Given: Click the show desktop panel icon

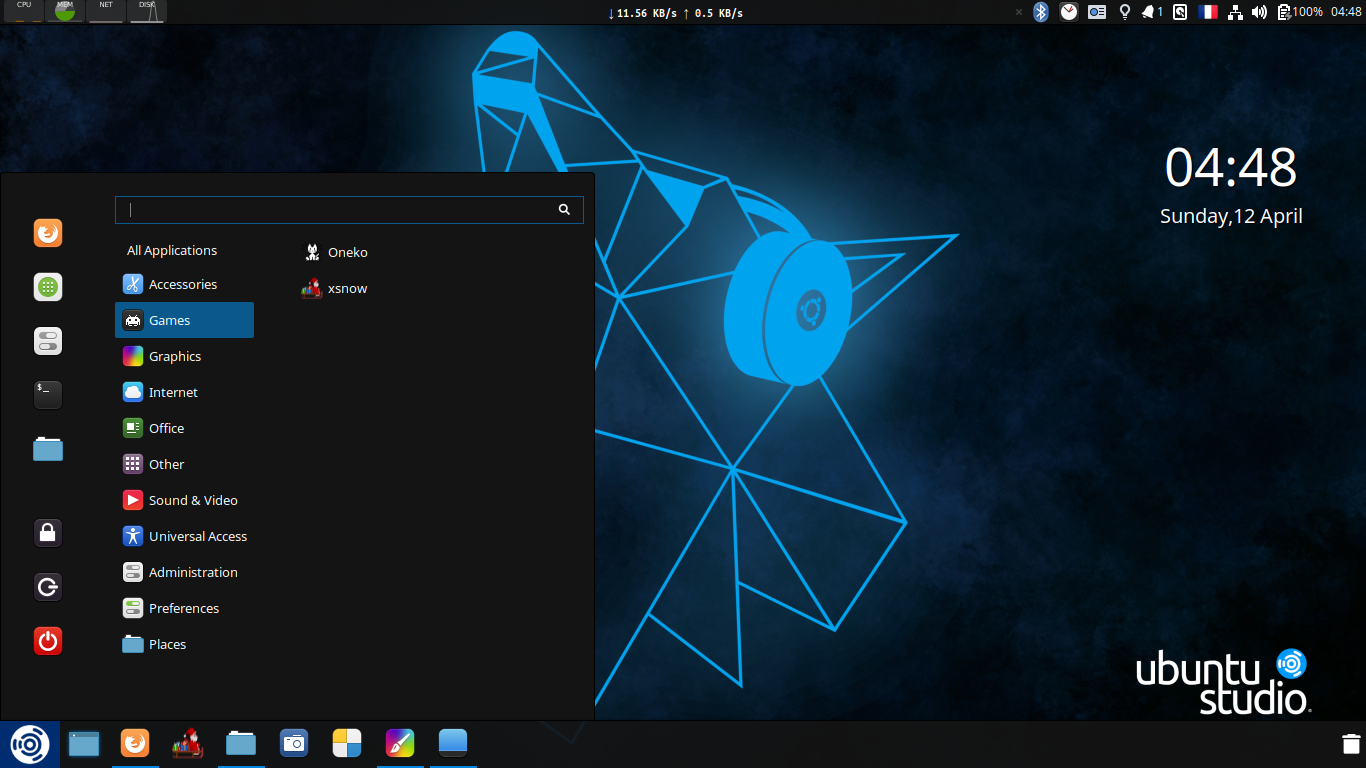Looking at the screenshot, I should pyautogui.click(x=84, y=744).
